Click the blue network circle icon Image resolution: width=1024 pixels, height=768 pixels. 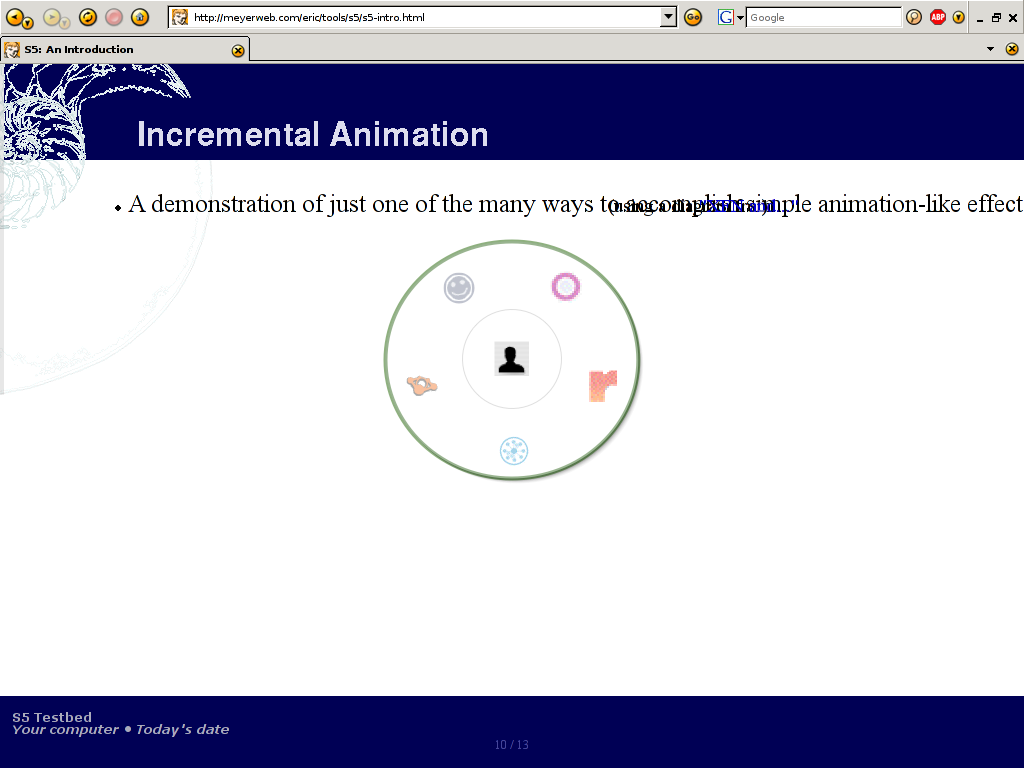pyautogui.click(x=513, y=451)
